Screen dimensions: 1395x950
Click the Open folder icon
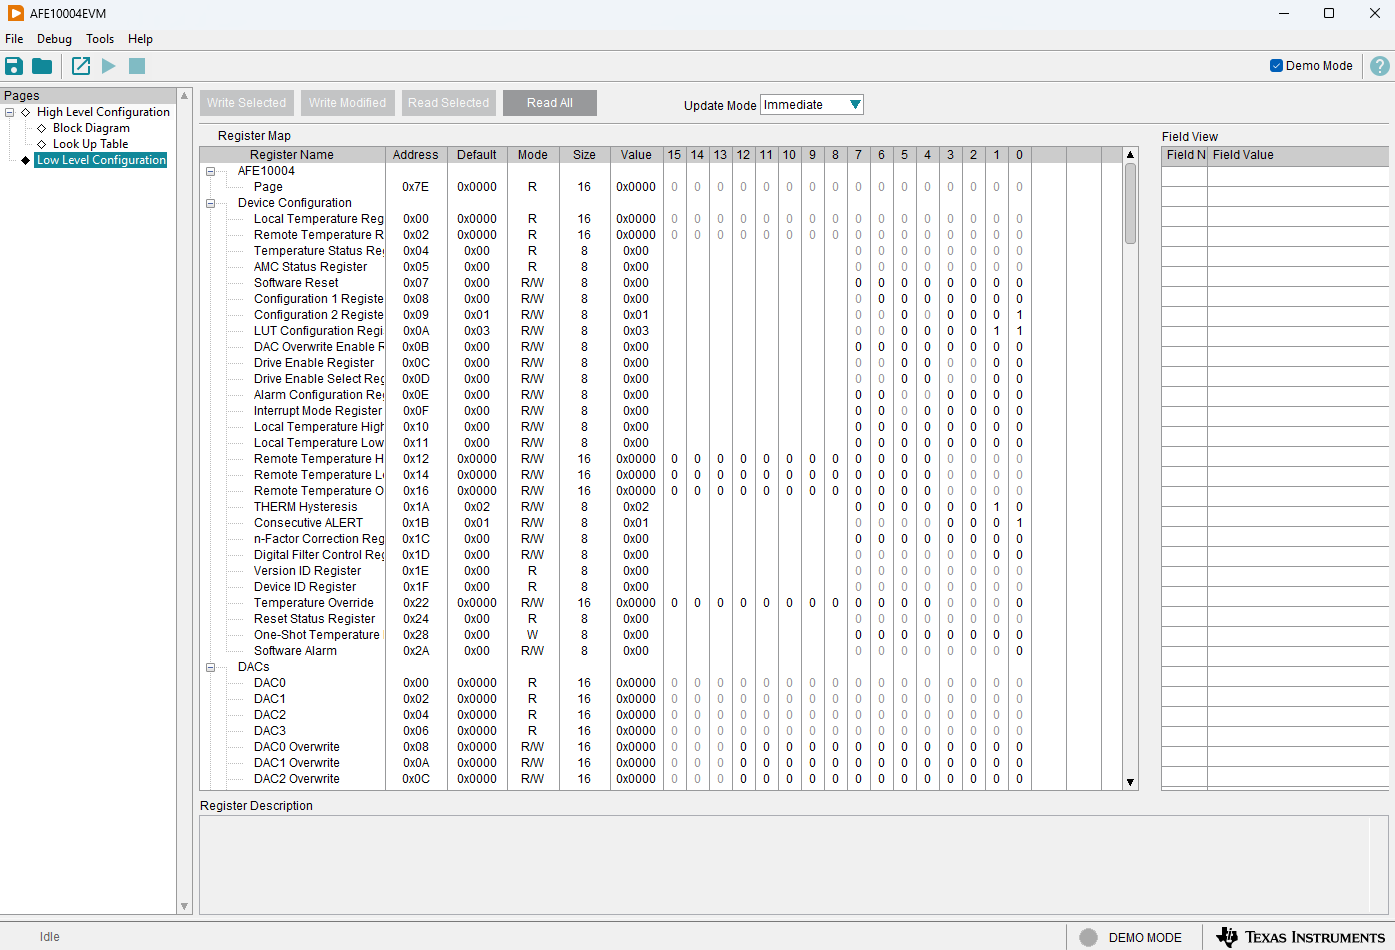[x=42, y=66]
